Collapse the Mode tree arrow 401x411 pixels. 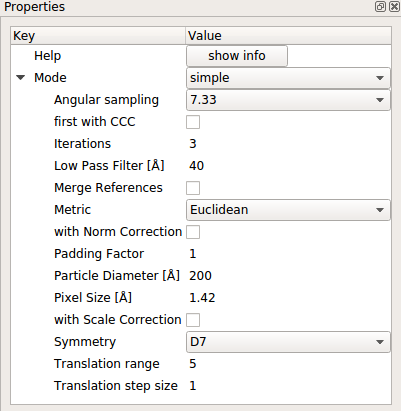click(21, 78)
